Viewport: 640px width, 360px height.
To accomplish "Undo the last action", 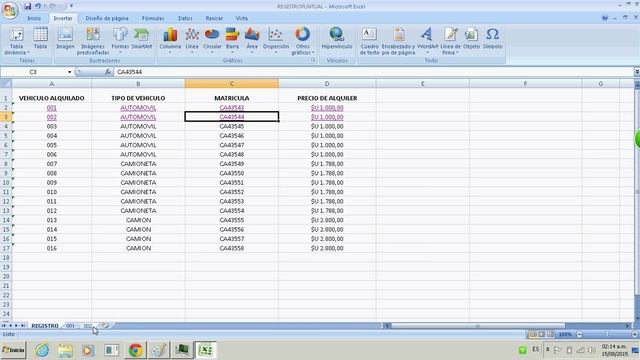I will point(38,6).
